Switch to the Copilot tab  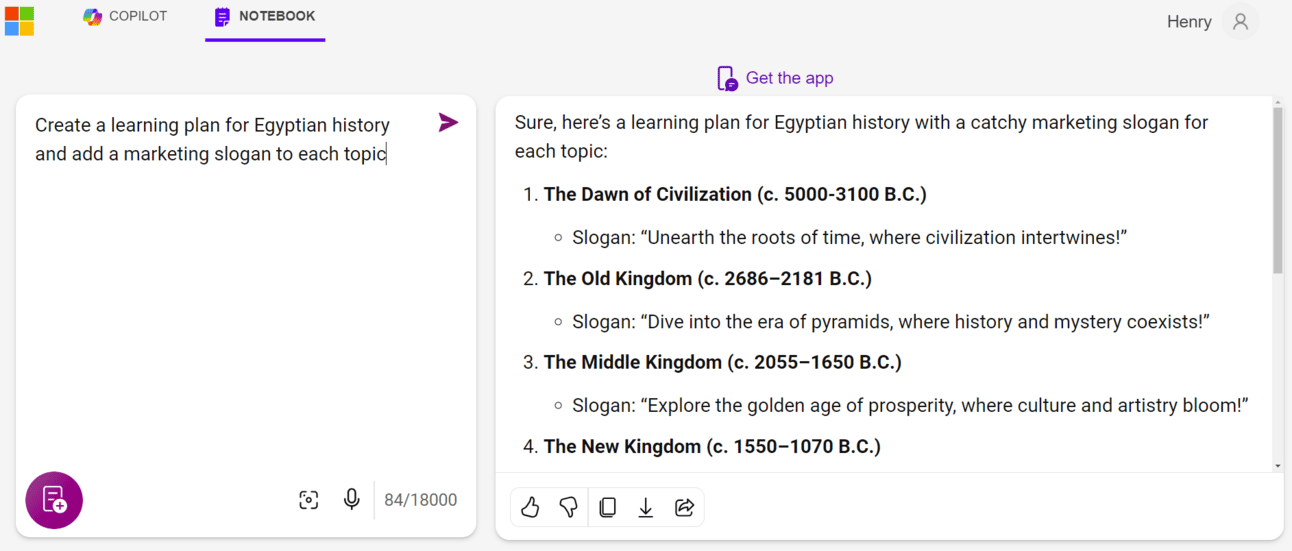tap(125, 17)
